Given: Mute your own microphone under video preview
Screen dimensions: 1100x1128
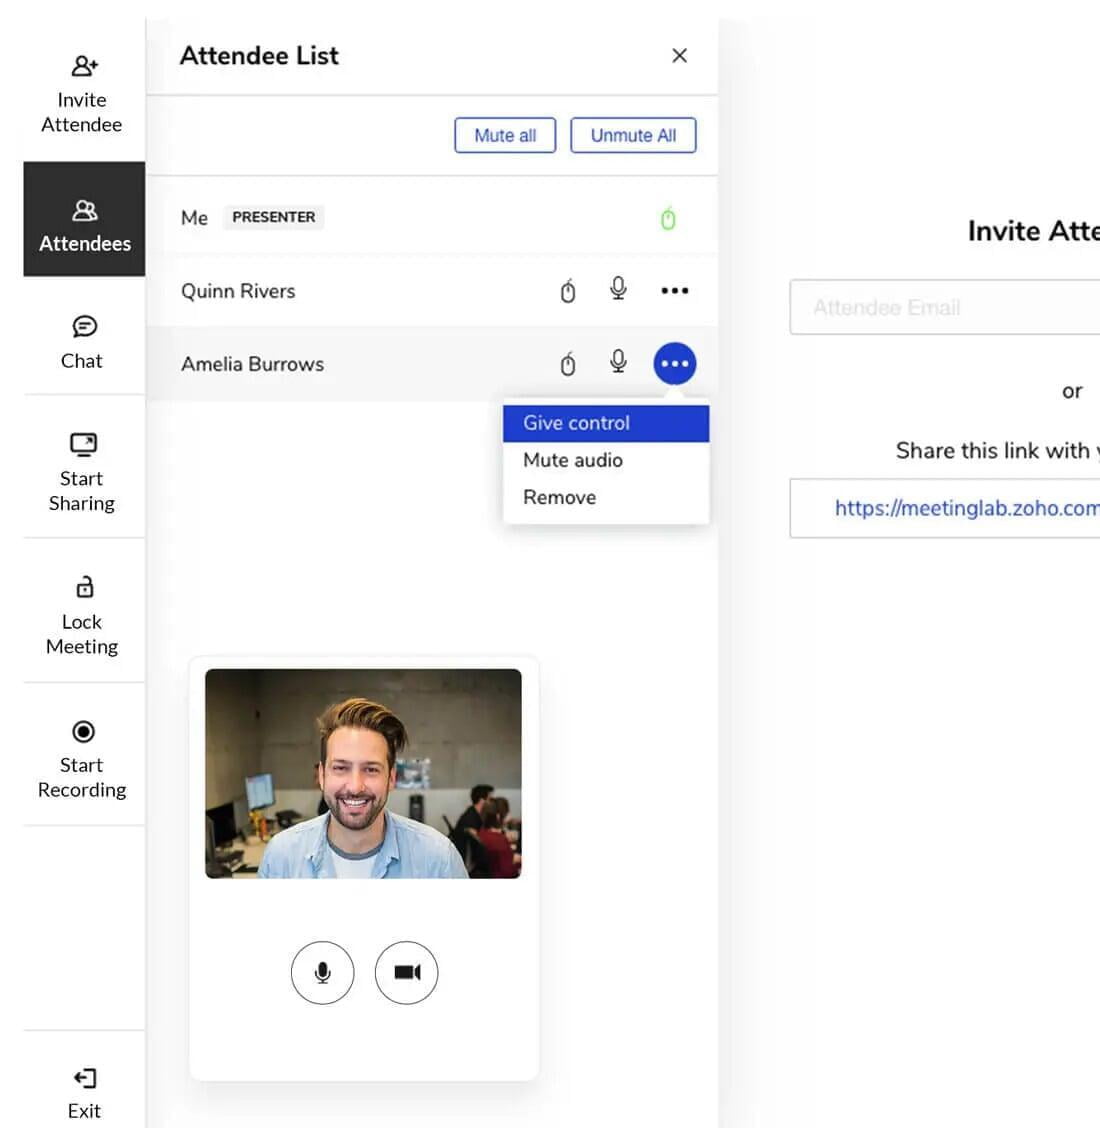Looking at the screenshot, I should point(322,972).
